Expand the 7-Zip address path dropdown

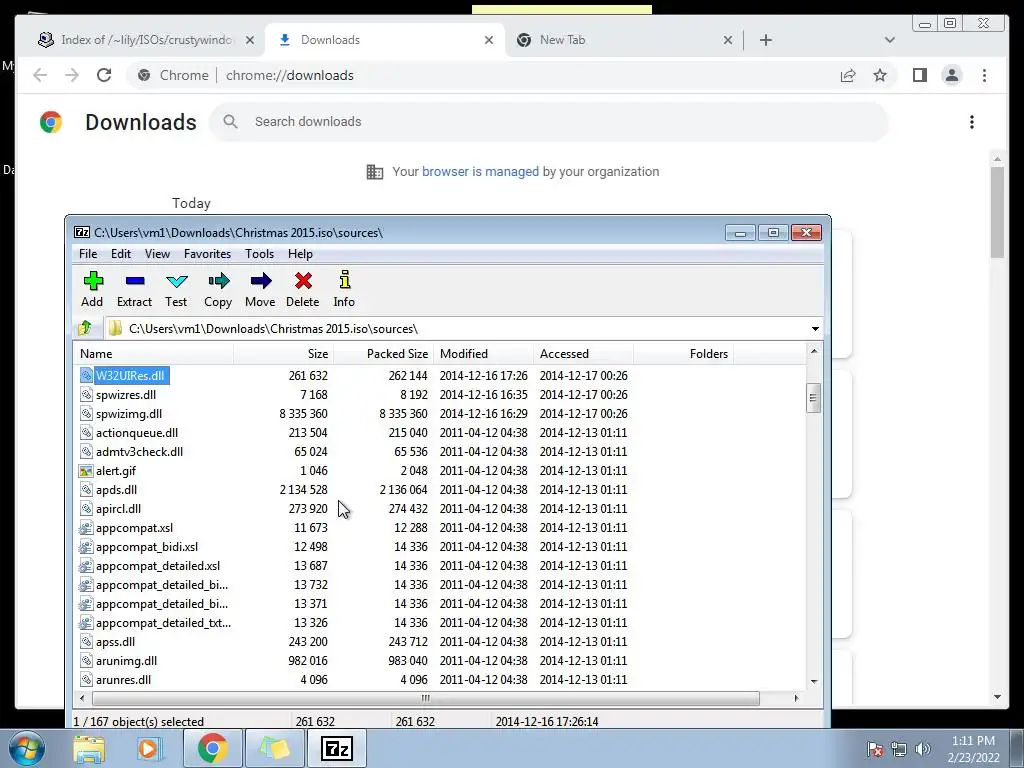(x=815, y=328)
